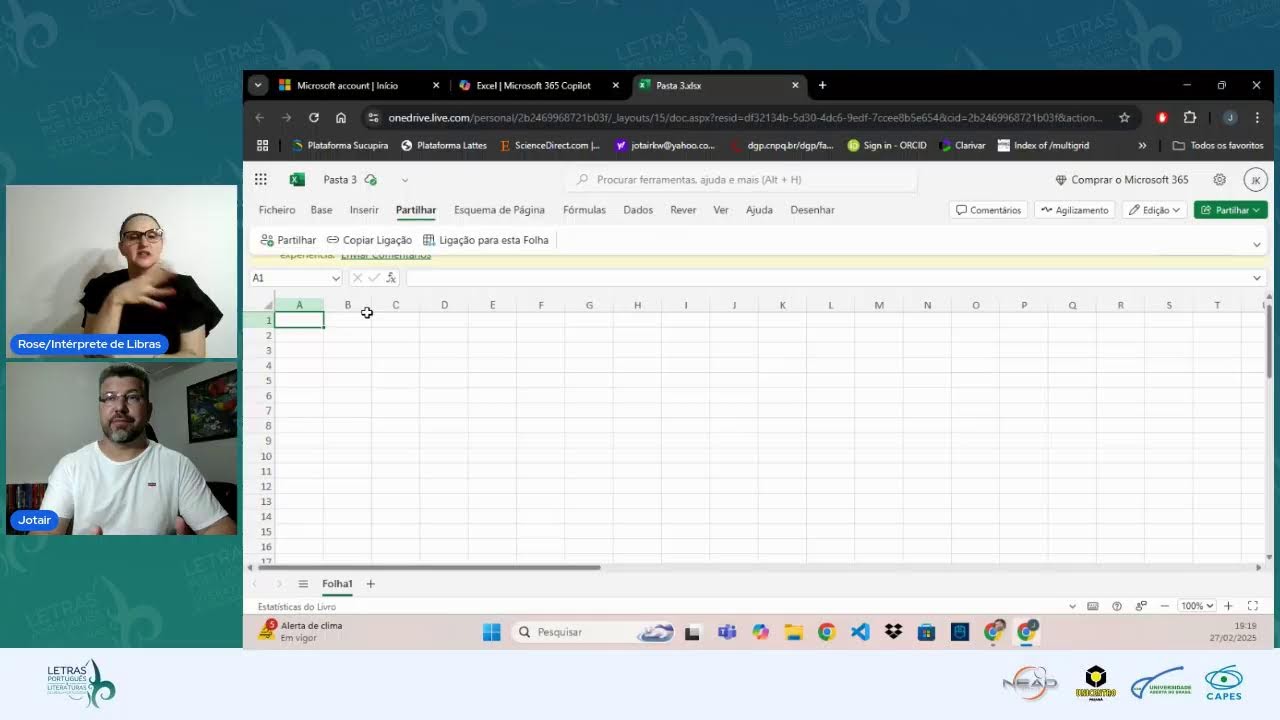Image resolution: width=1280 pixels, height=720 pixels.
Task: Open Chrome extensions puzzle icon
Action: point(1190,117)
